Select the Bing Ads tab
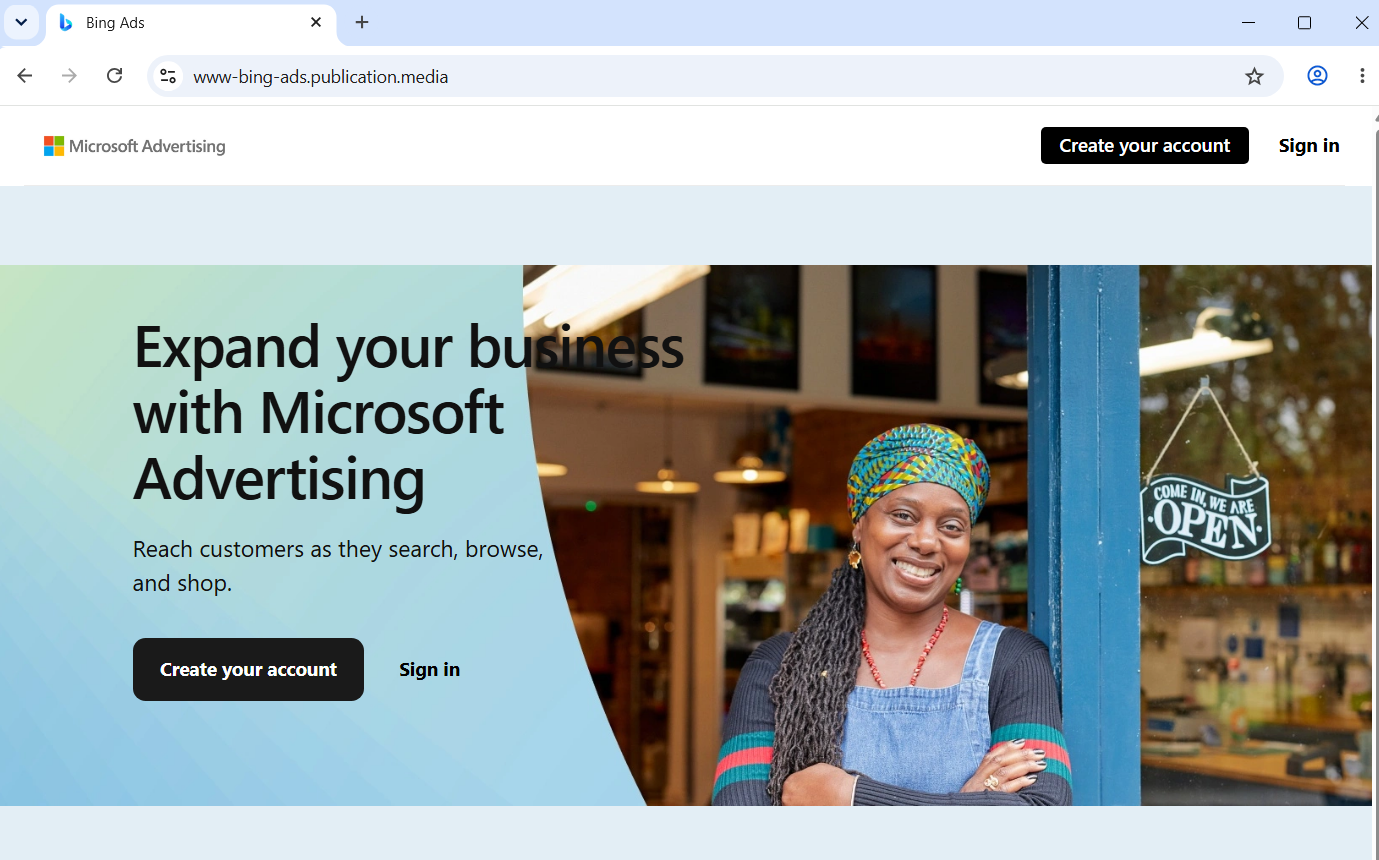Viewport: 1379px width, 860px height. tap(191, 23)
